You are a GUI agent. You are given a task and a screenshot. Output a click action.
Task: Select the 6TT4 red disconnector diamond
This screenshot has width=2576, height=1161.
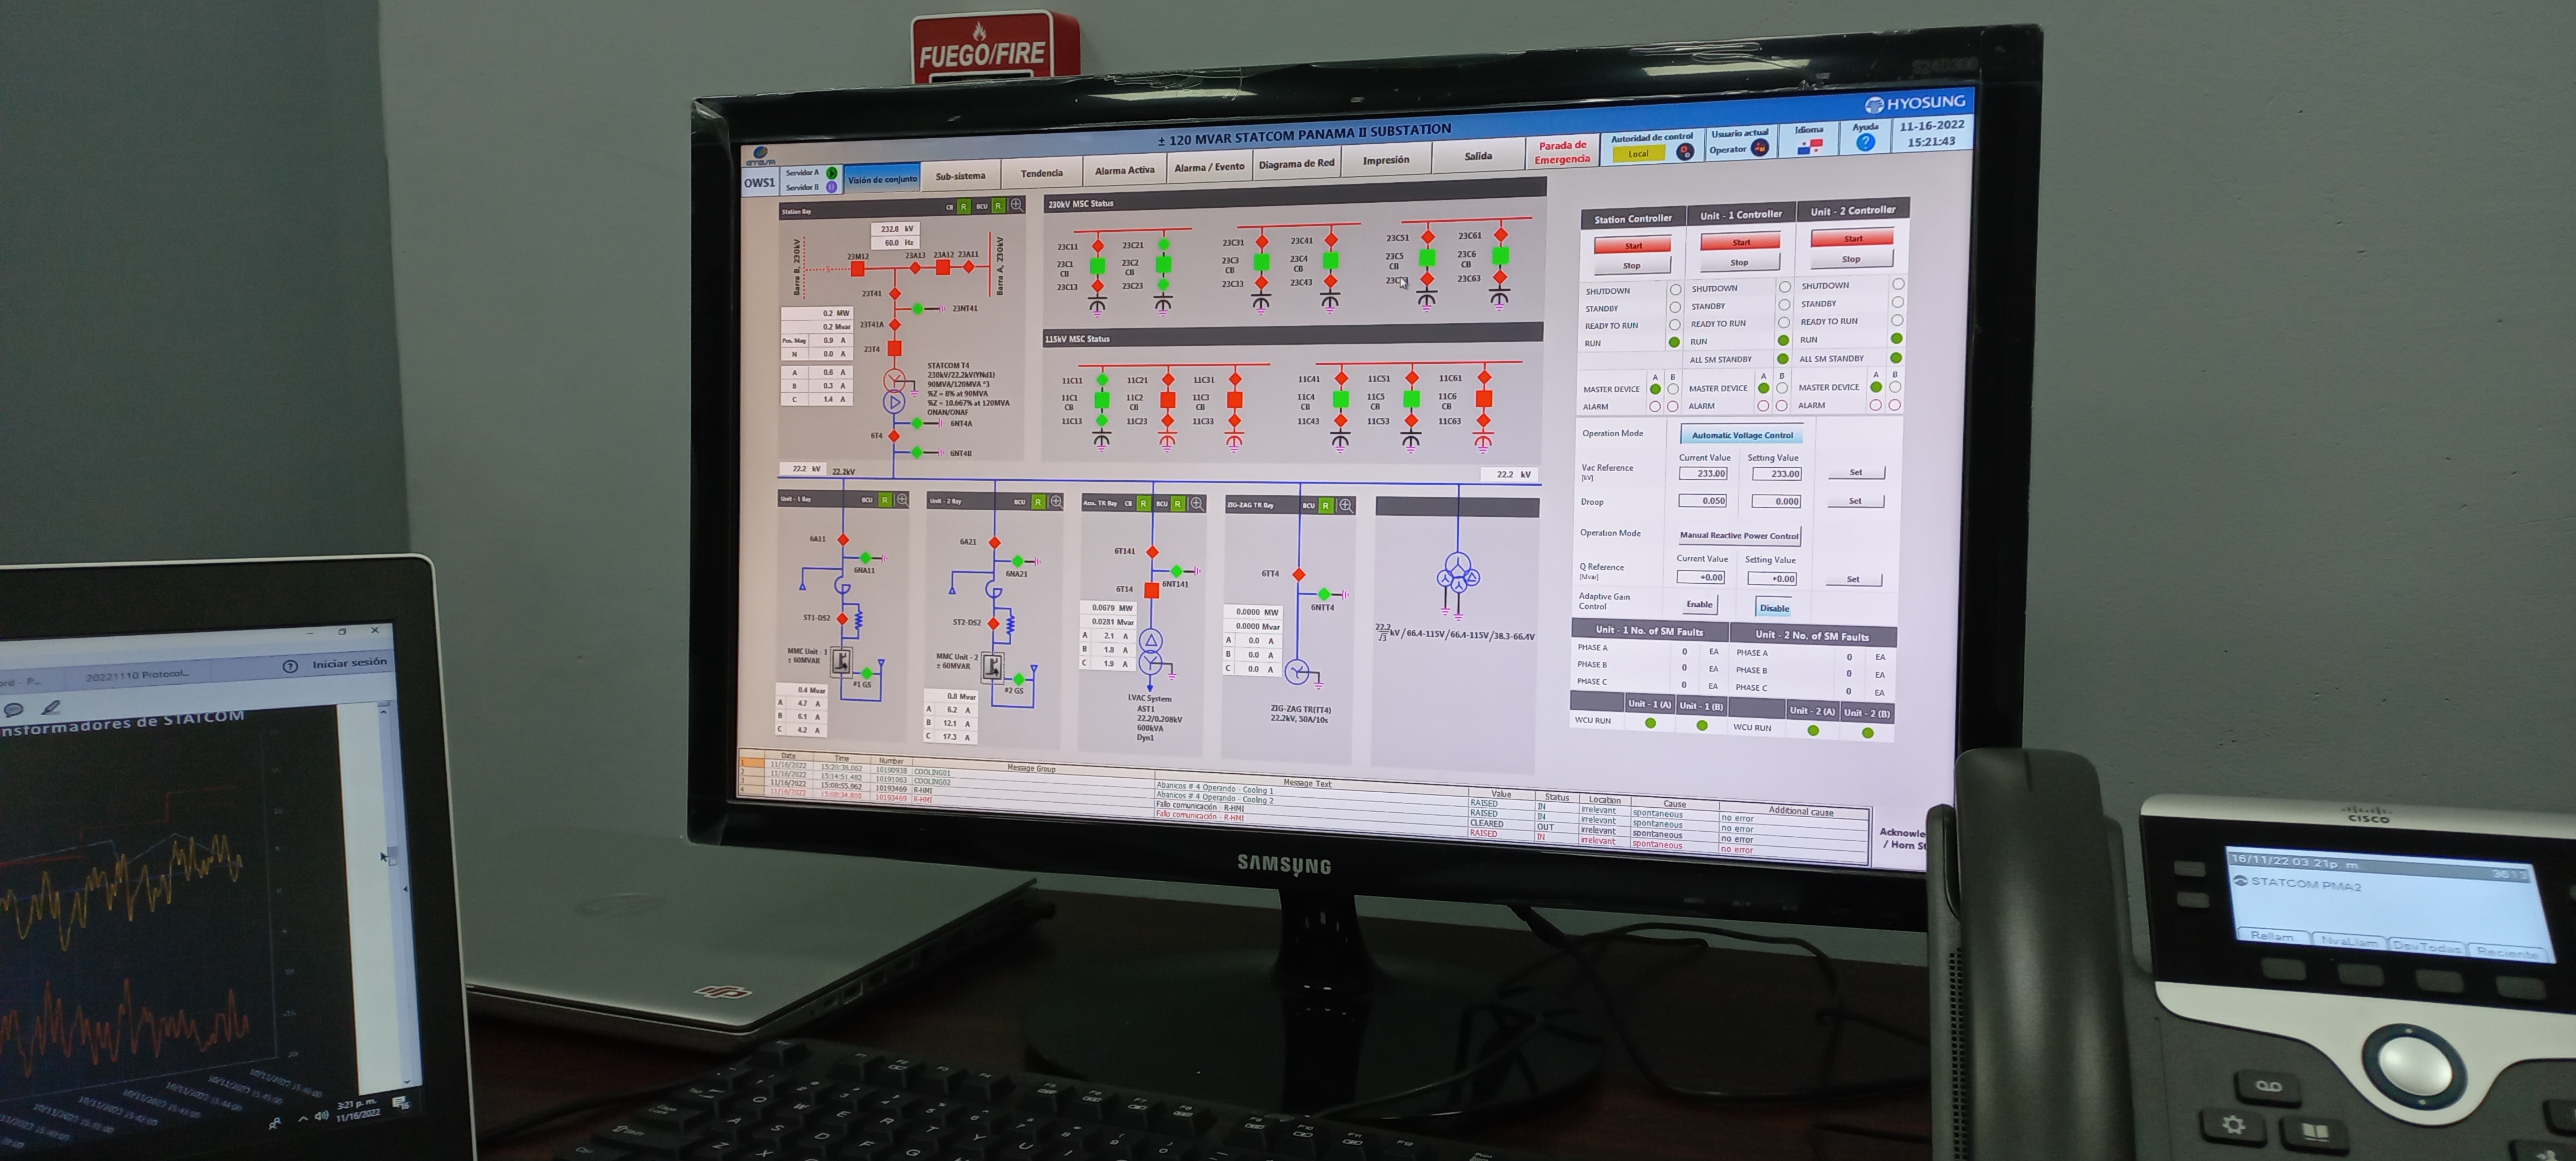tap(1299, 575)
